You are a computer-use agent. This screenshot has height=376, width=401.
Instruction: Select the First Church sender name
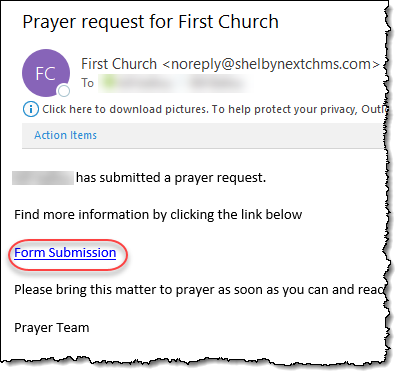coord(119,64)
